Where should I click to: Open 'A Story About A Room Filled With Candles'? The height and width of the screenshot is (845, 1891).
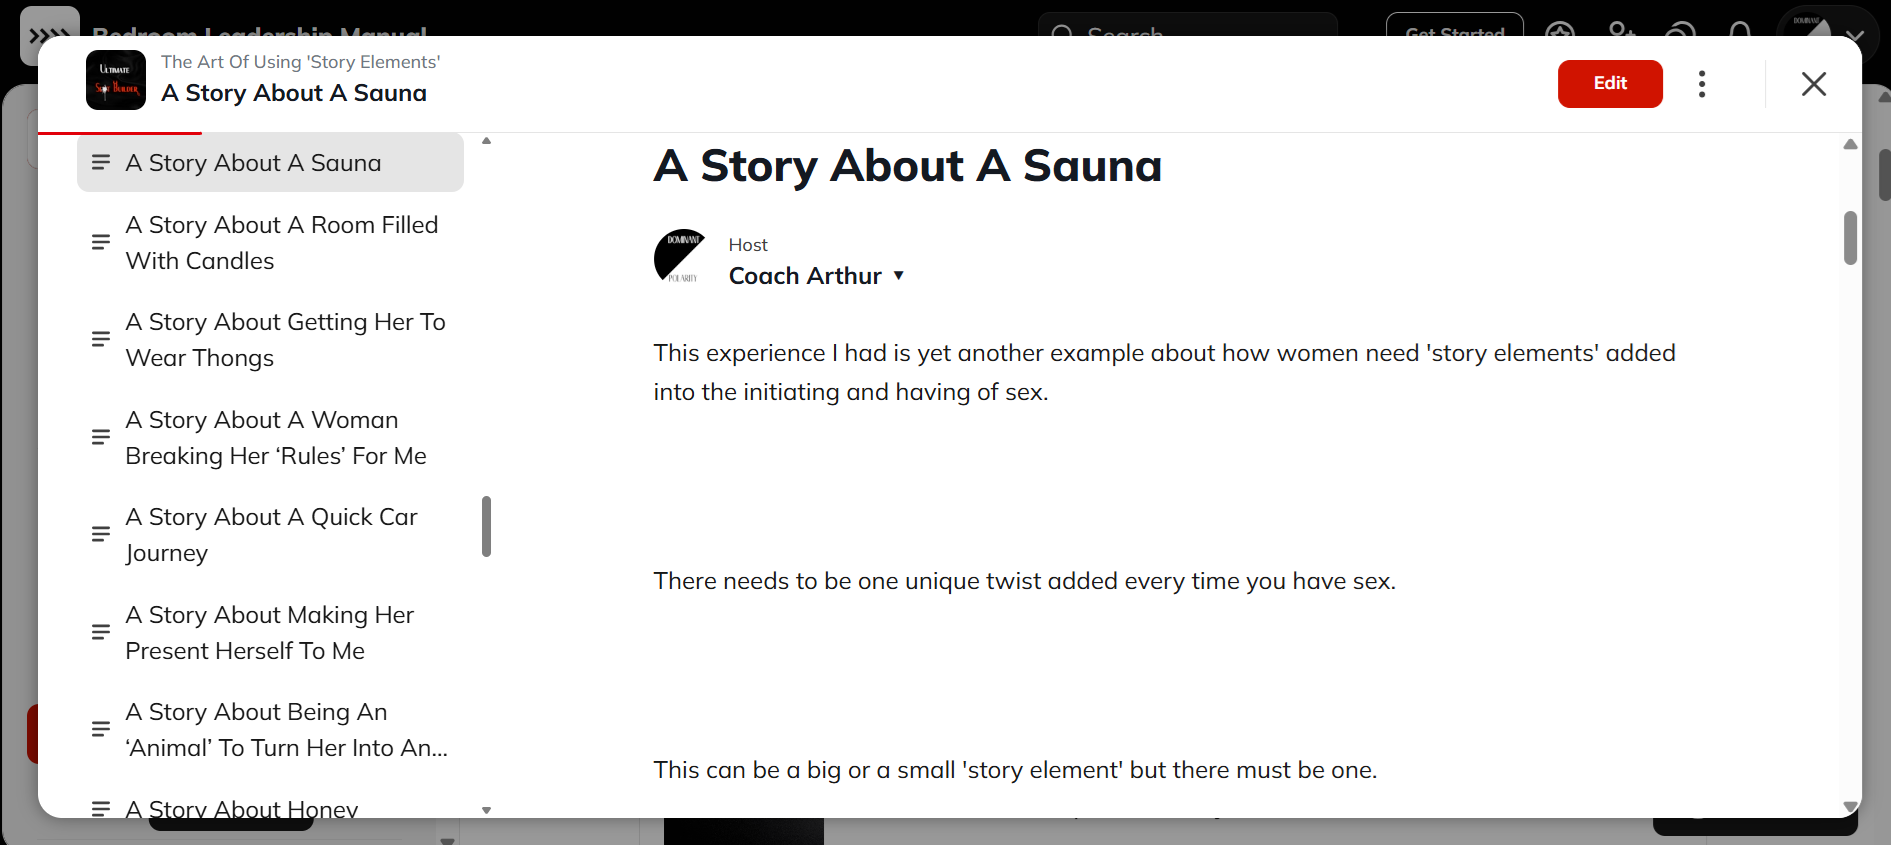pos(281,243)
